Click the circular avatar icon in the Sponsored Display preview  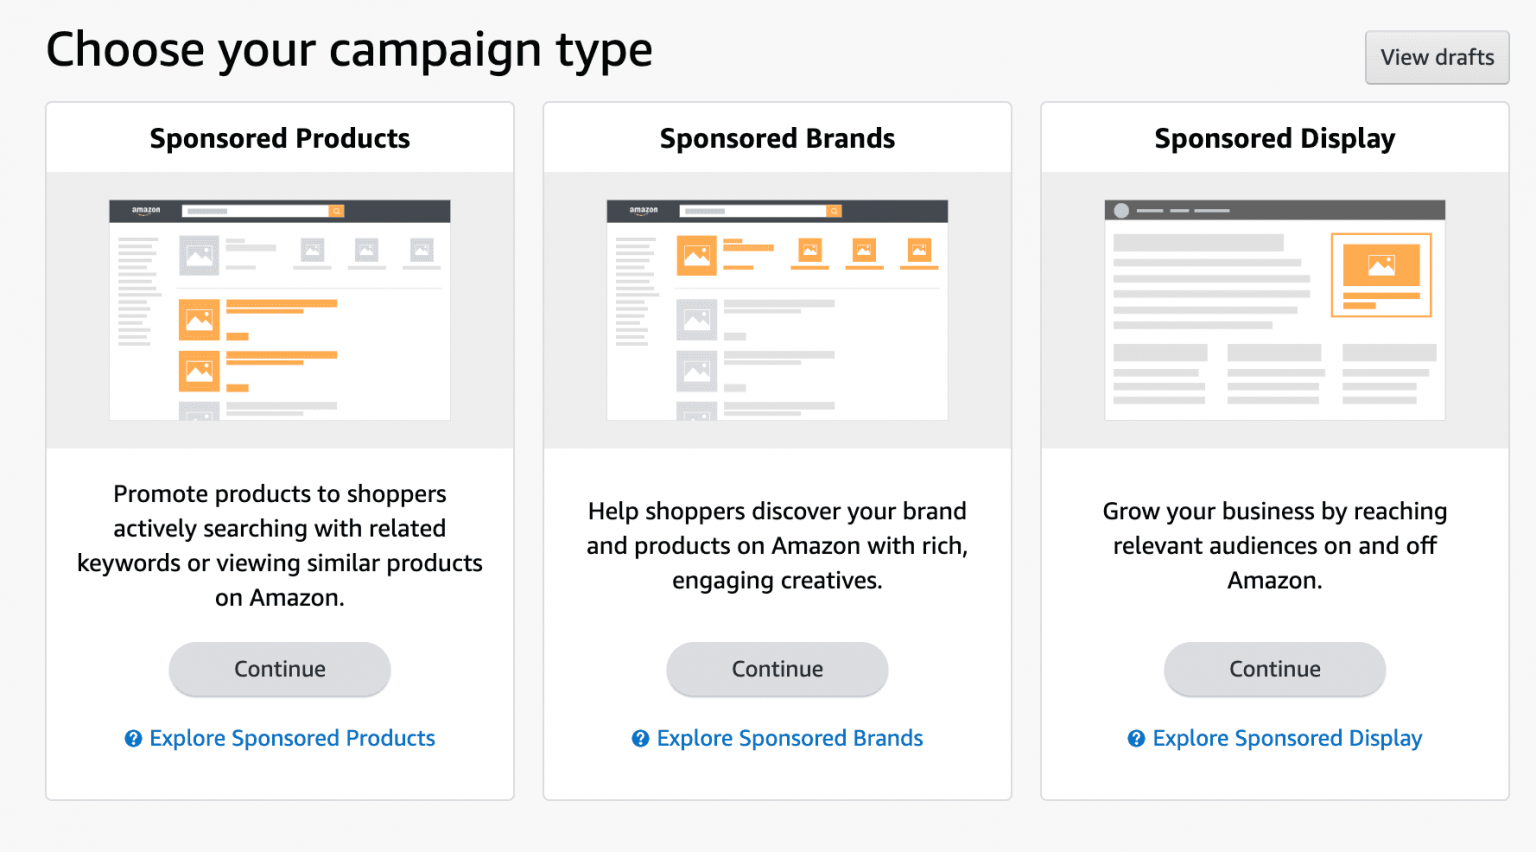tap(1121, 210)
